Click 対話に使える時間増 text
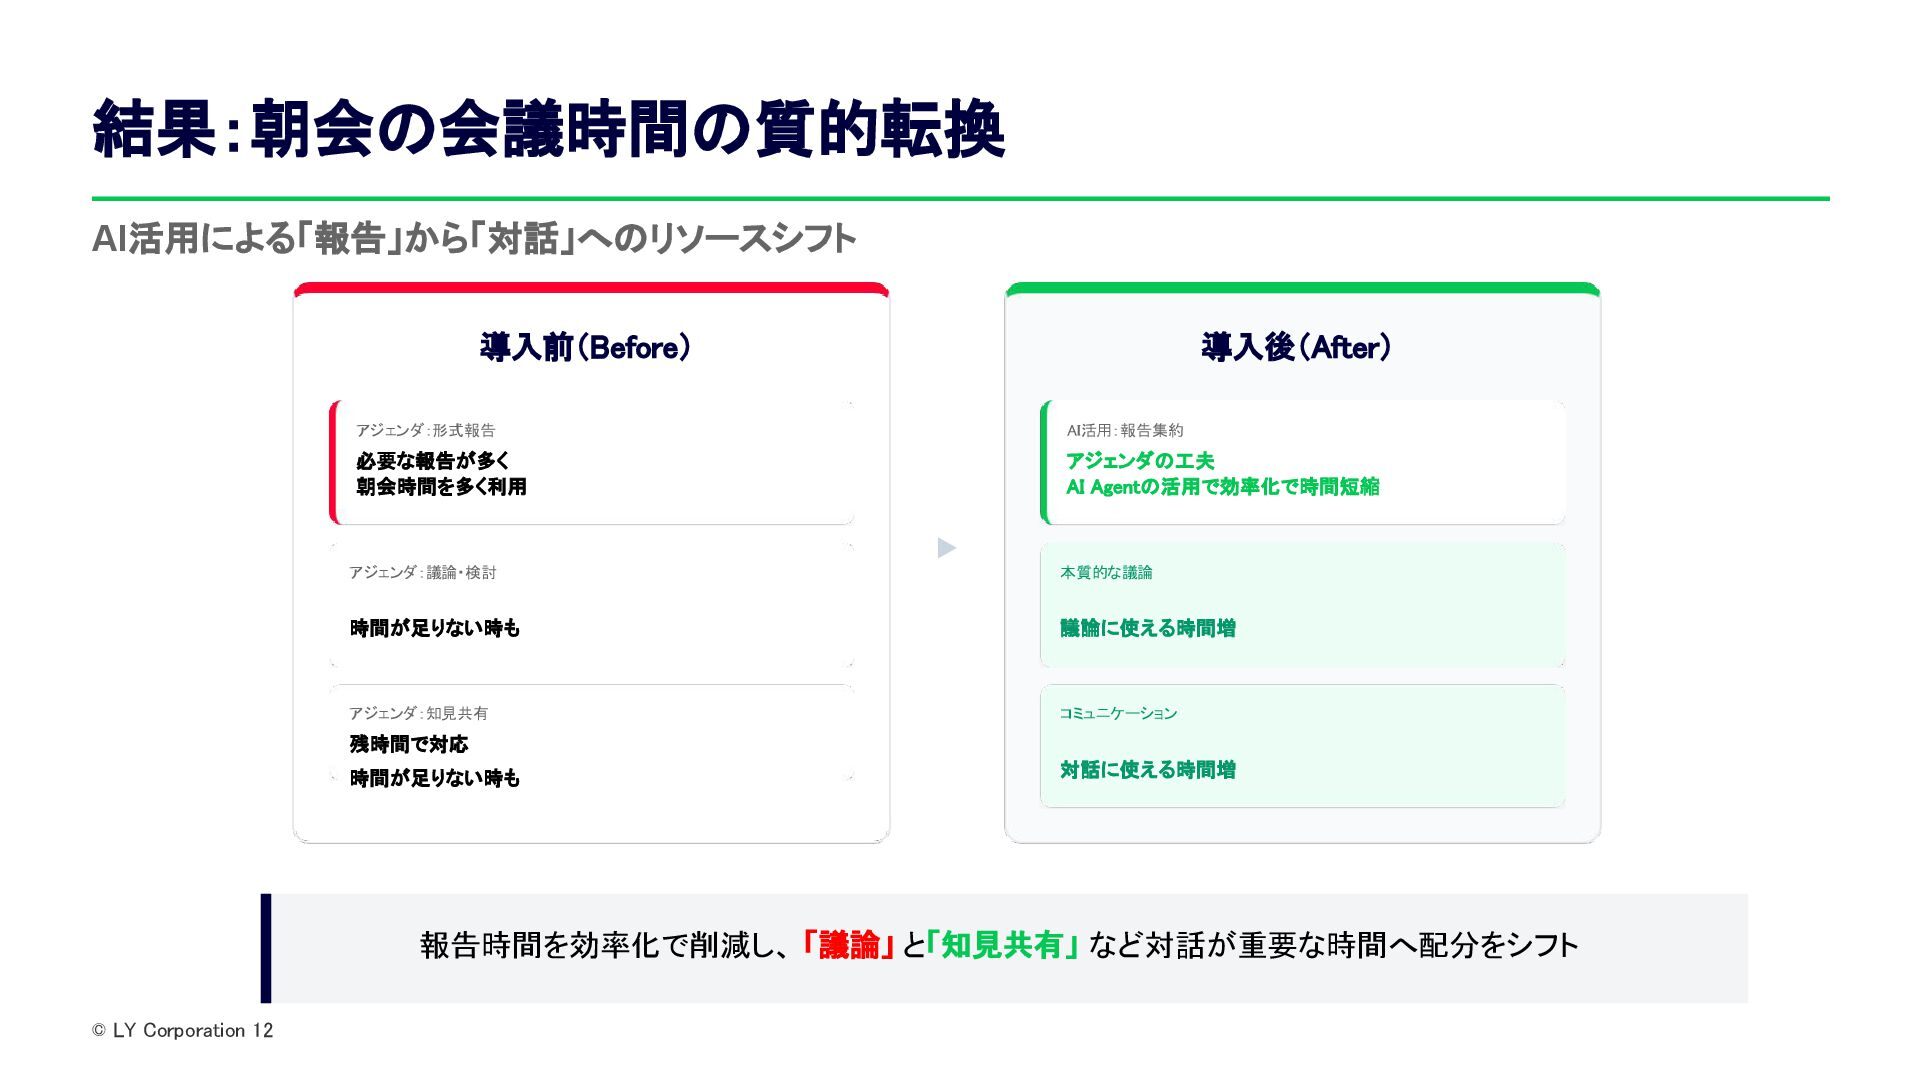This screenshot has width=1920, height=1080. point(1148,770)
